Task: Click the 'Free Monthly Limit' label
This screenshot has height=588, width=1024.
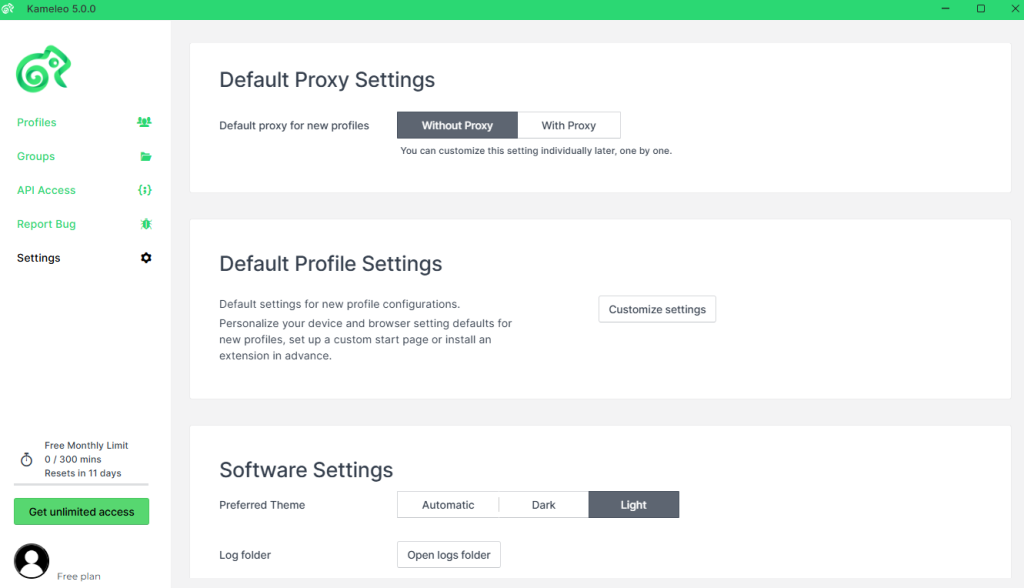Action: point(86,446)
